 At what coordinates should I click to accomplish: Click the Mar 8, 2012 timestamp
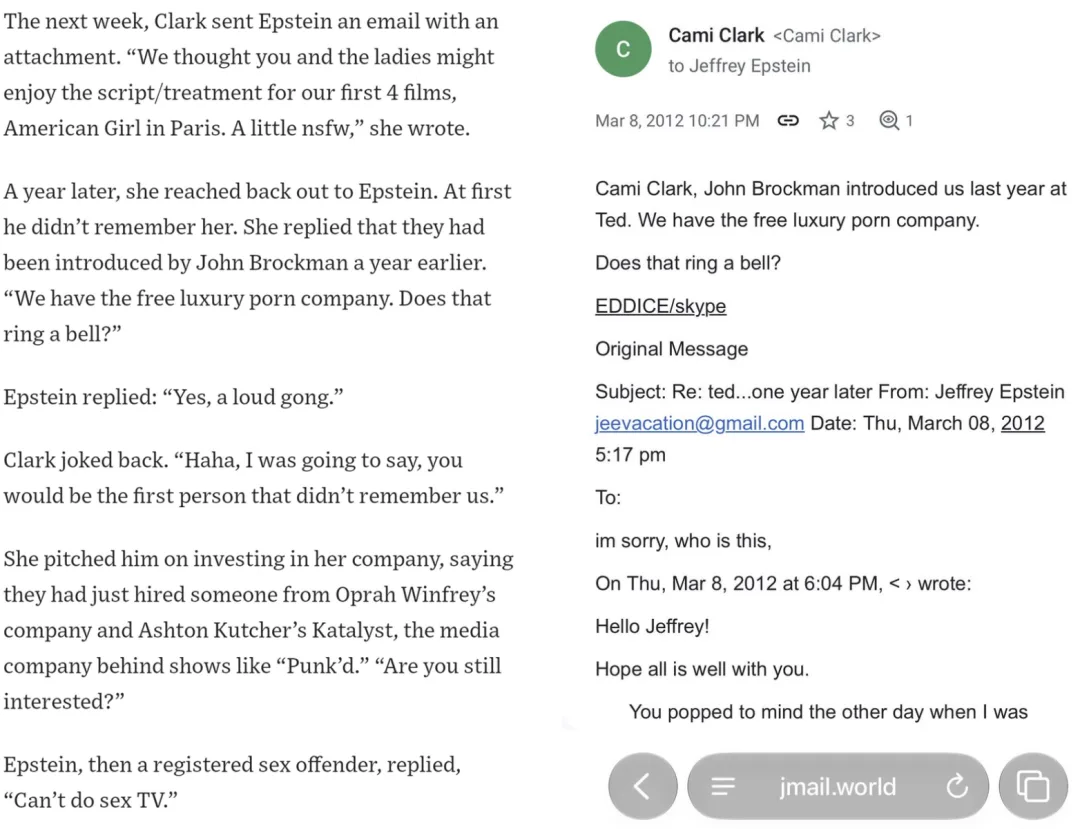[677, 121]
